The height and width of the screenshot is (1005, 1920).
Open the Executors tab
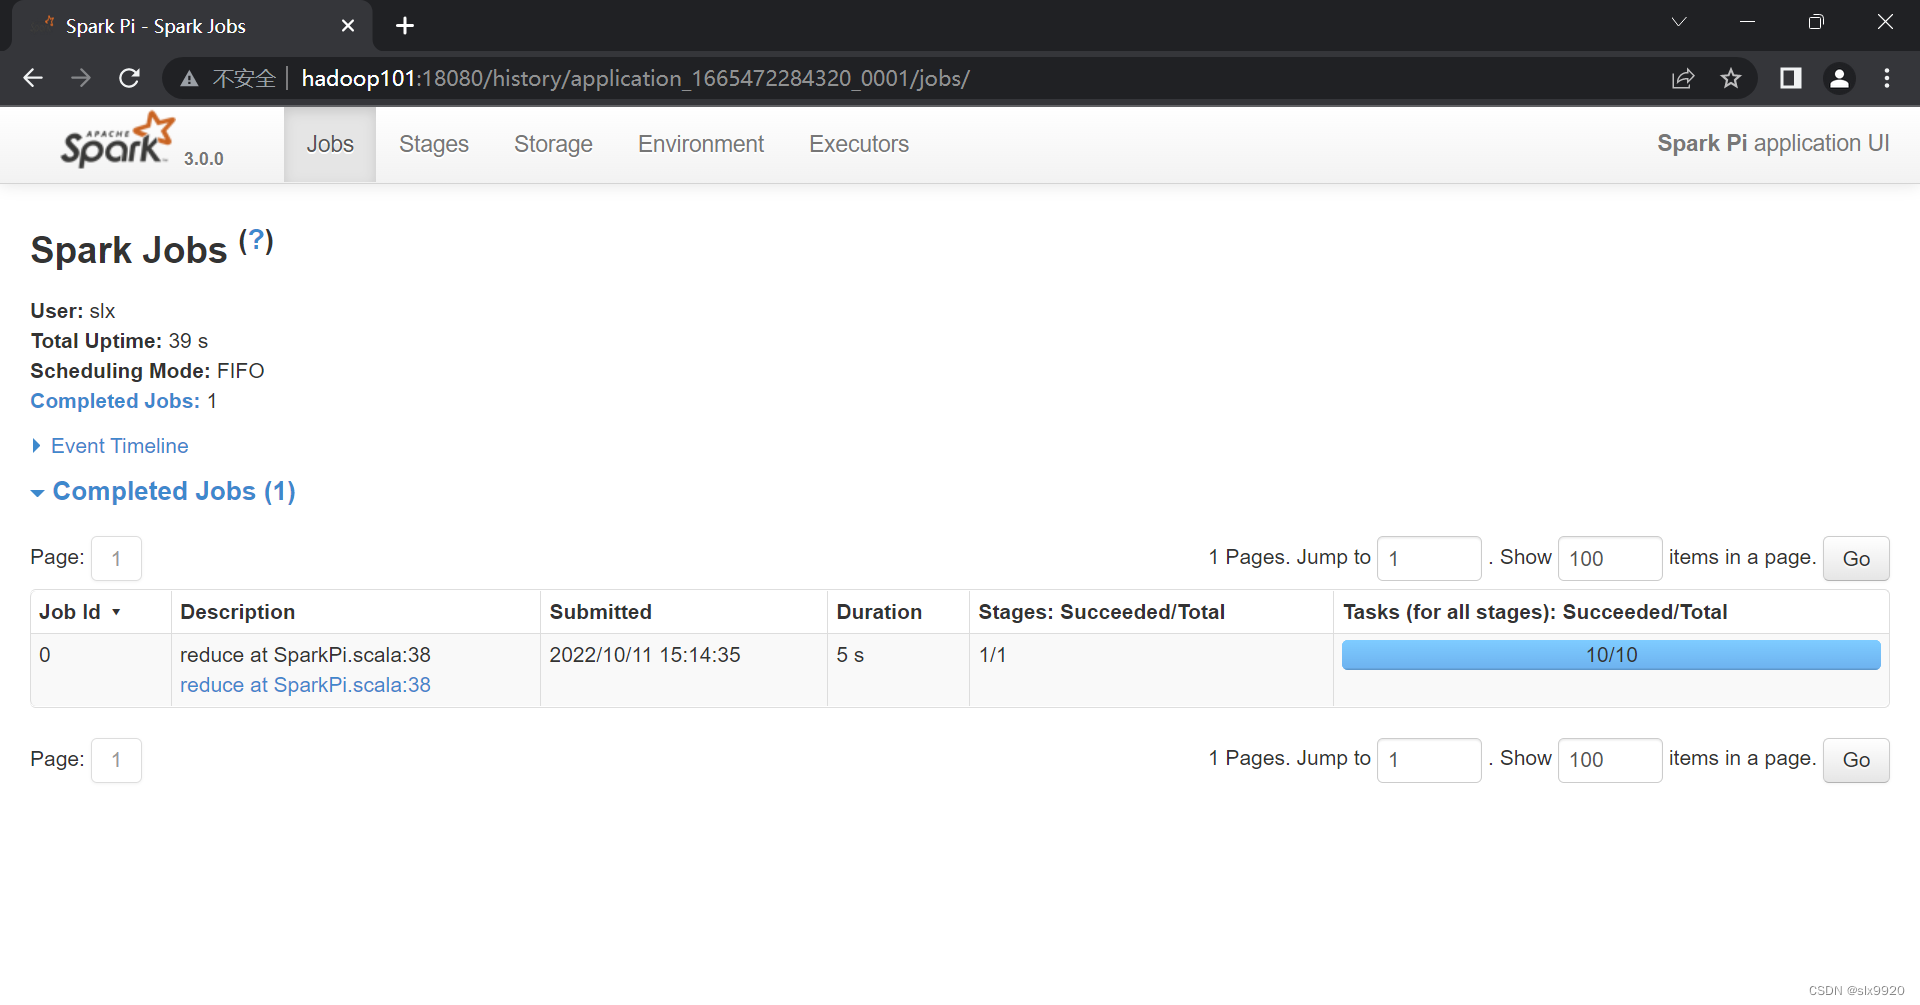[x=859, y=144]
